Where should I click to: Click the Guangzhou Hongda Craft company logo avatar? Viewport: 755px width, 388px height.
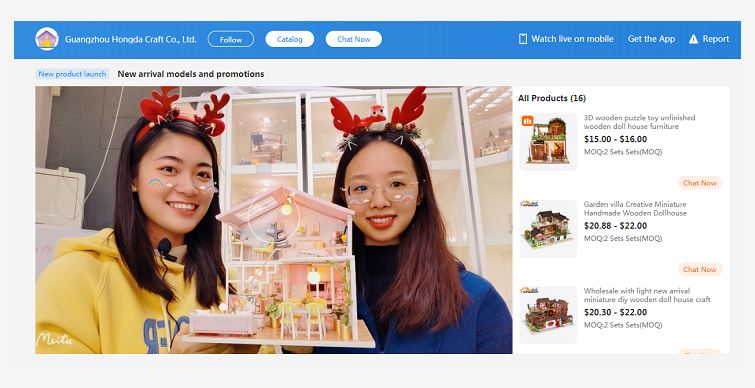point(47,39)
